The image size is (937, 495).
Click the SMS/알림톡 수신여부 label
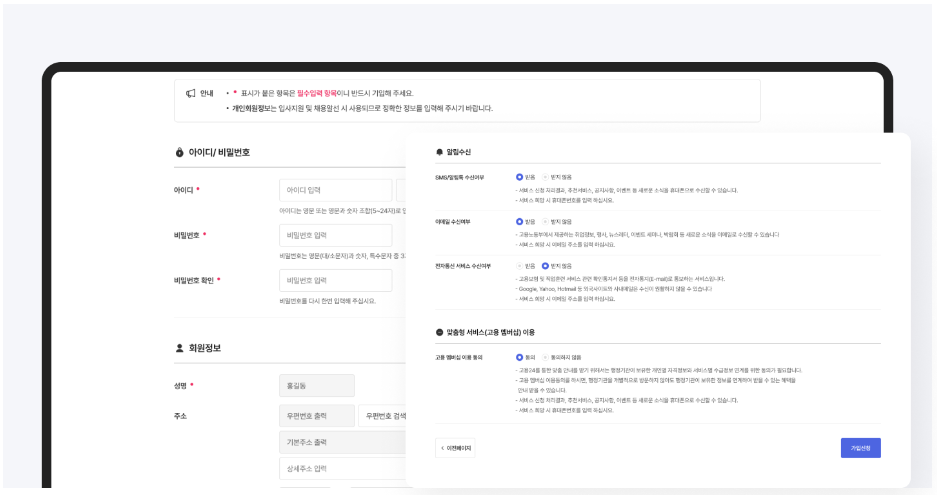pyautogui.click(x=460, y=178)
